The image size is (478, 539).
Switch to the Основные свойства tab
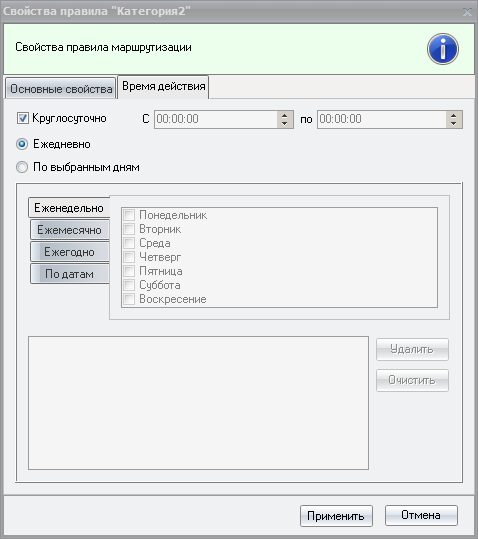click(61, 89)
